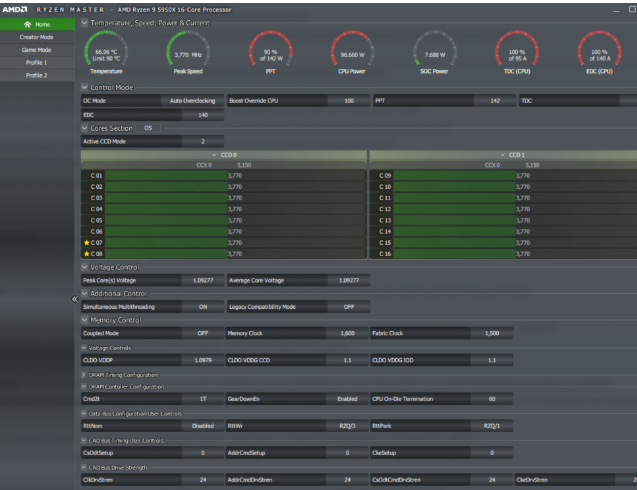Click RttNom Disabled value

click(x=203, y=426)
